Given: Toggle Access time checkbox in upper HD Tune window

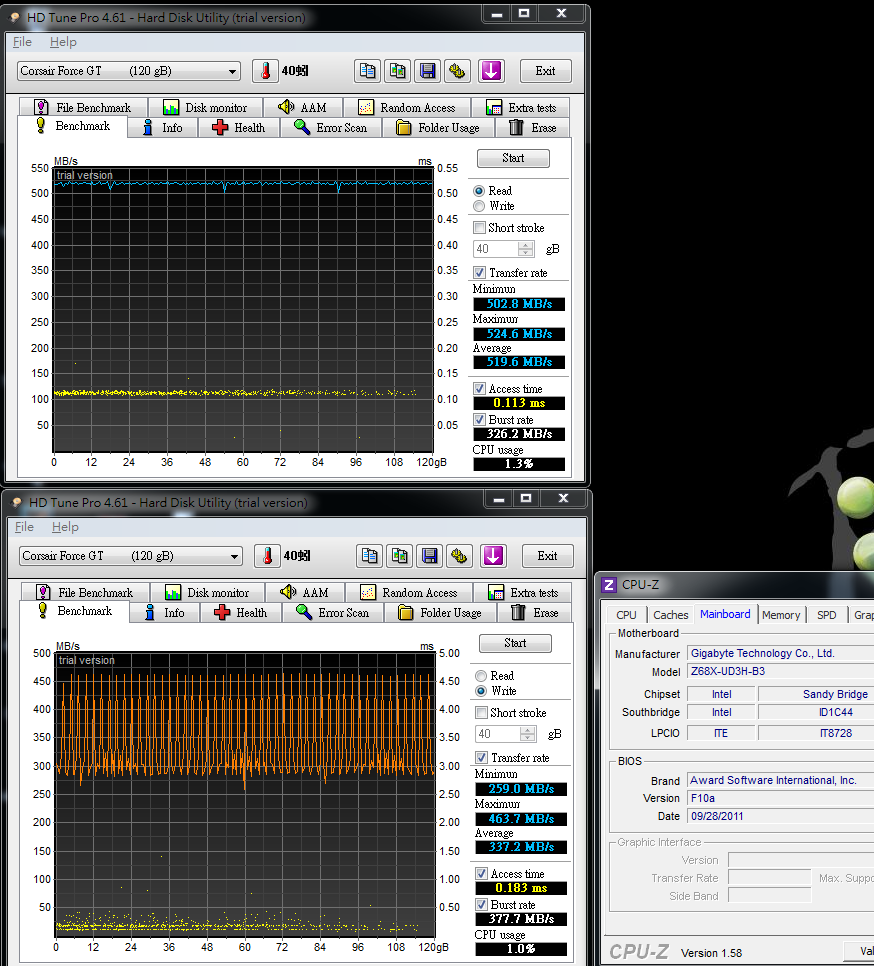Looking at the screenshot, I should click(479, 389).
